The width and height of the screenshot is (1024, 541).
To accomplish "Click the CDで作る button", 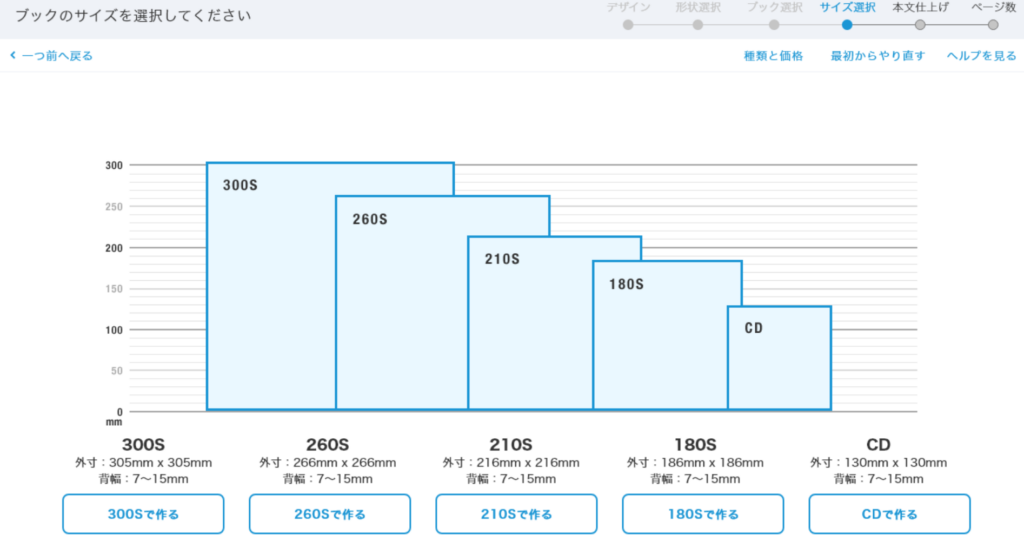I will (x=889, y=514).
